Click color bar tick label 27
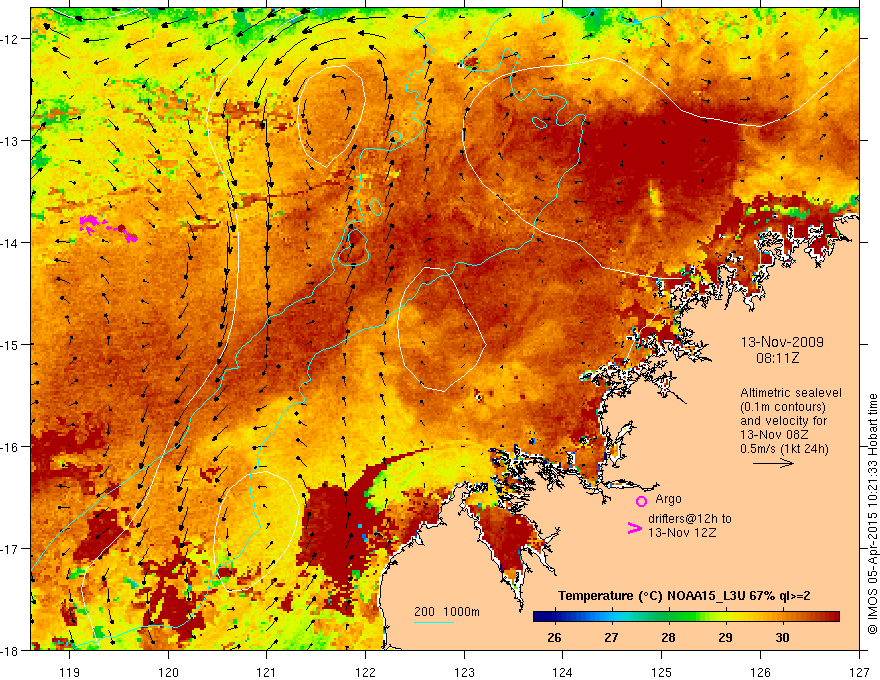880x680 pixels. pyautogui.click(x=611, y=637)
